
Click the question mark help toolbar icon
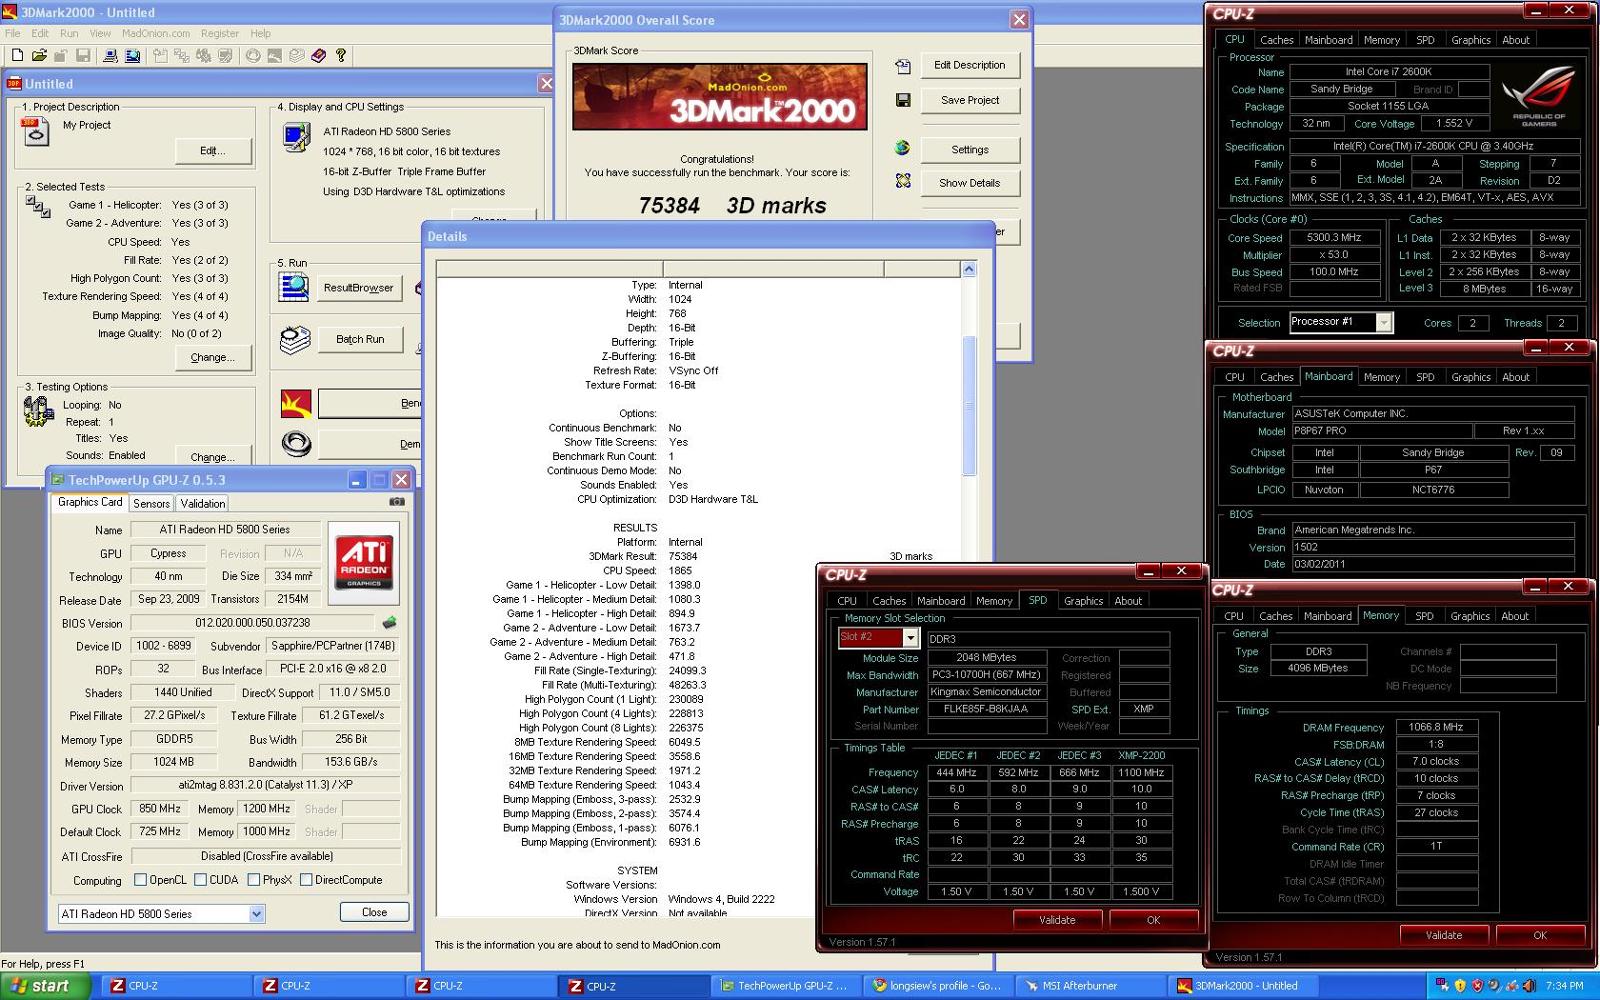[341, 56]
